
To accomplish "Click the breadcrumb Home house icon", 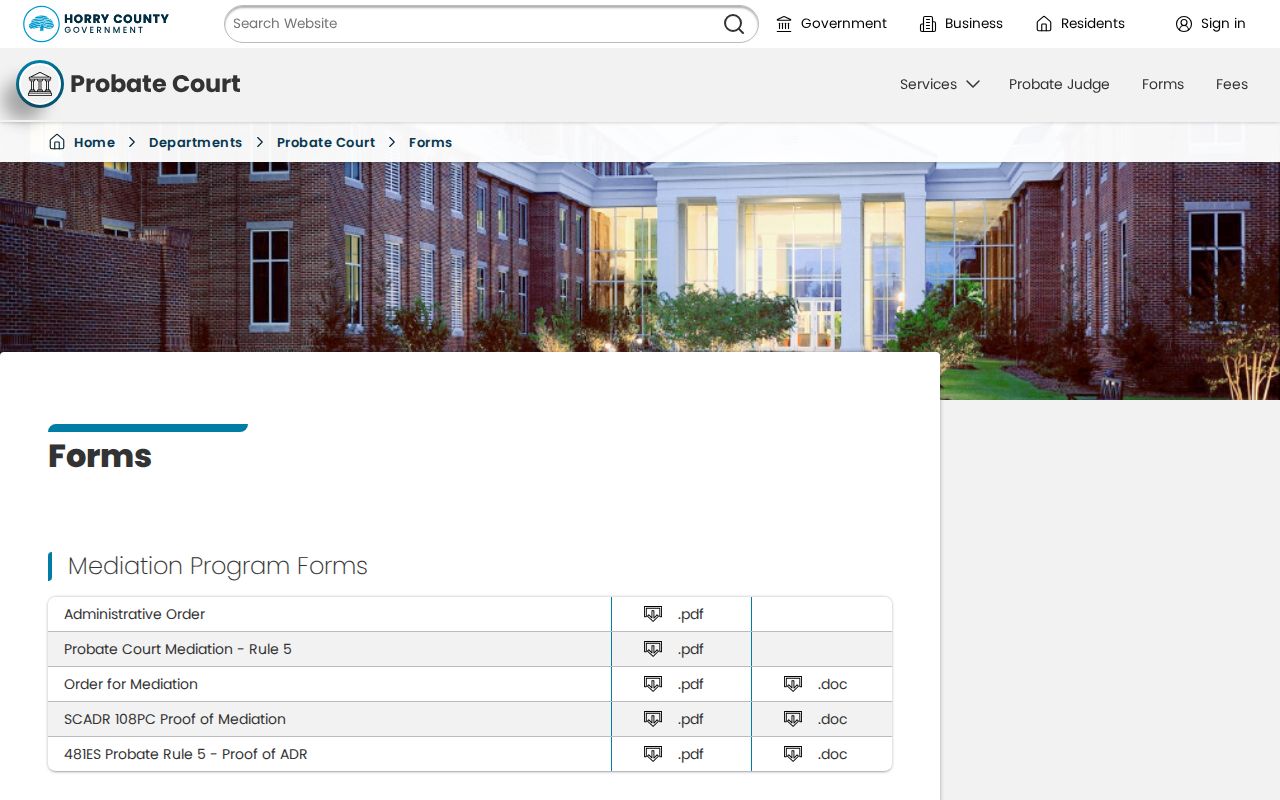I will point(57,142).
